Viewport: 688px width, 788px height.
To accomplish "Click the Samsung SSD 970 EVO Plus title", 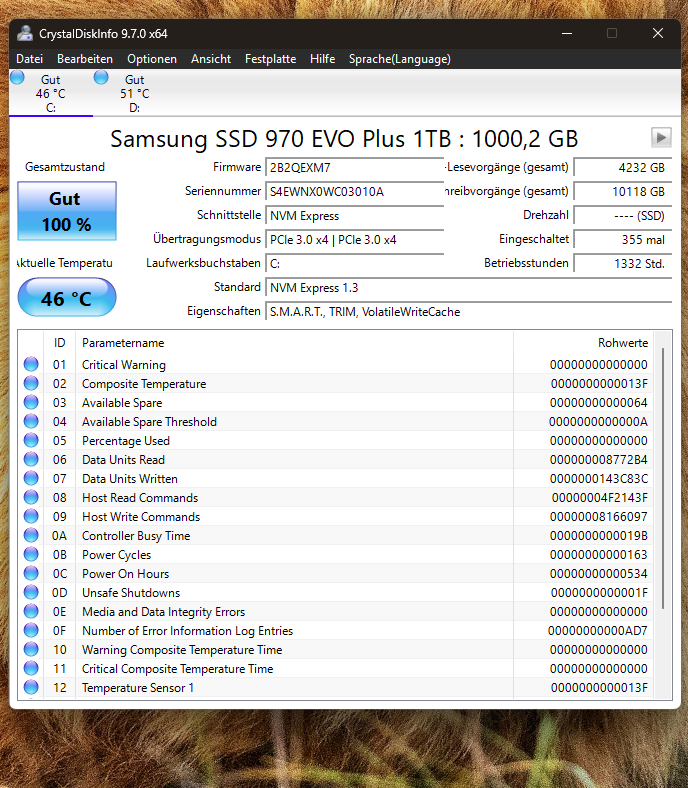I will (x=344, y=139).
